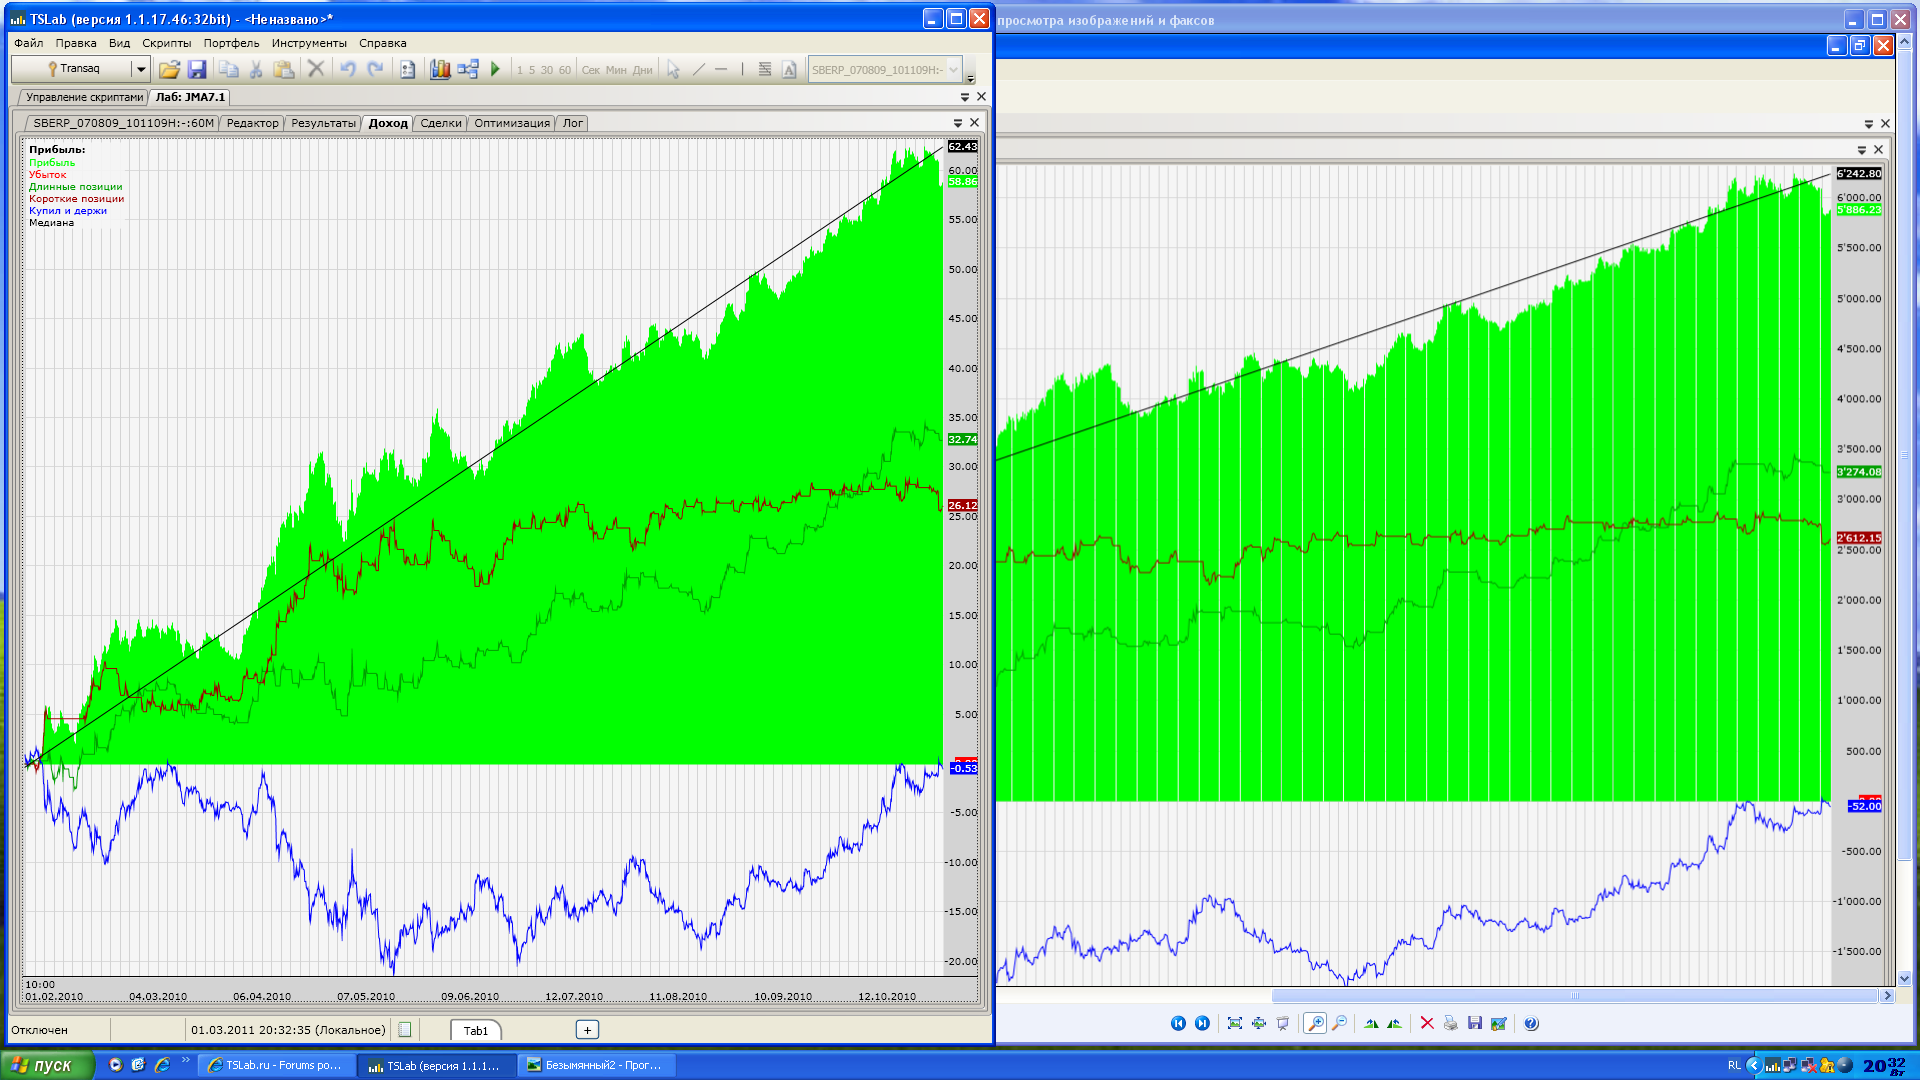1920x1080 pixels.
Task: Expand the Transaq data source dropdown
Action: click(141, 69)
